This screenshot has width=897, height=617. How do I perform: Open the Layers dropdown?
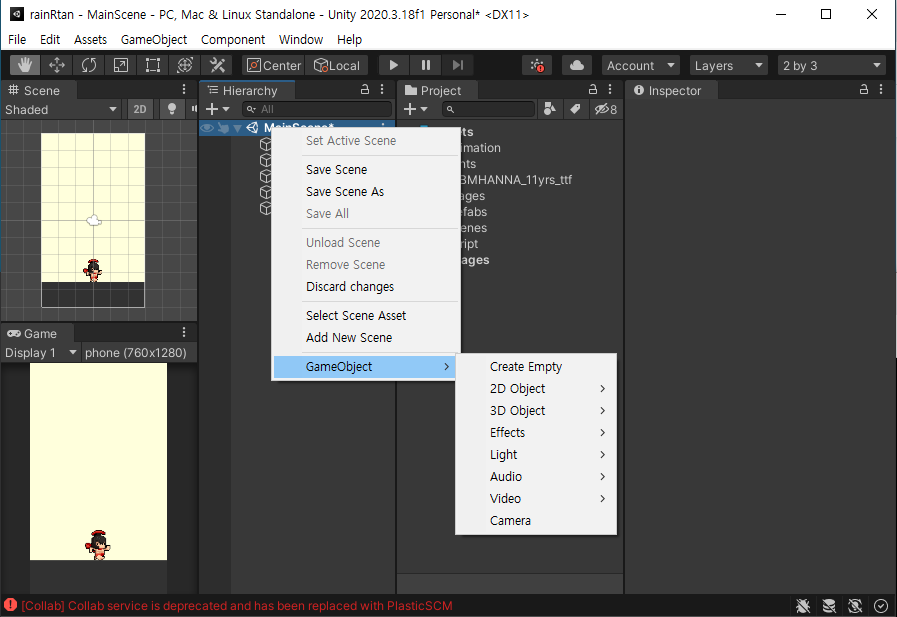[728, 65]
